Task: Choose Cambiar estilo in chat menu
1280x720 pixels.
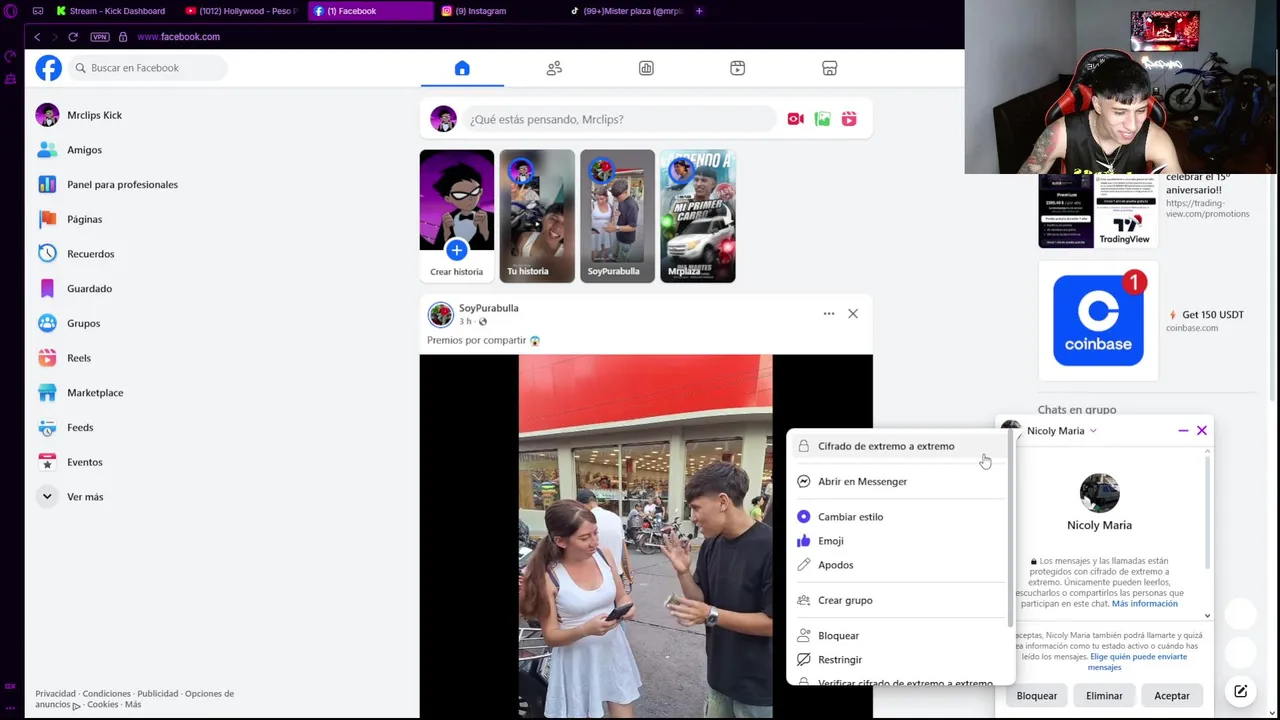Action: pyautogui.click(x=898, y=517)
